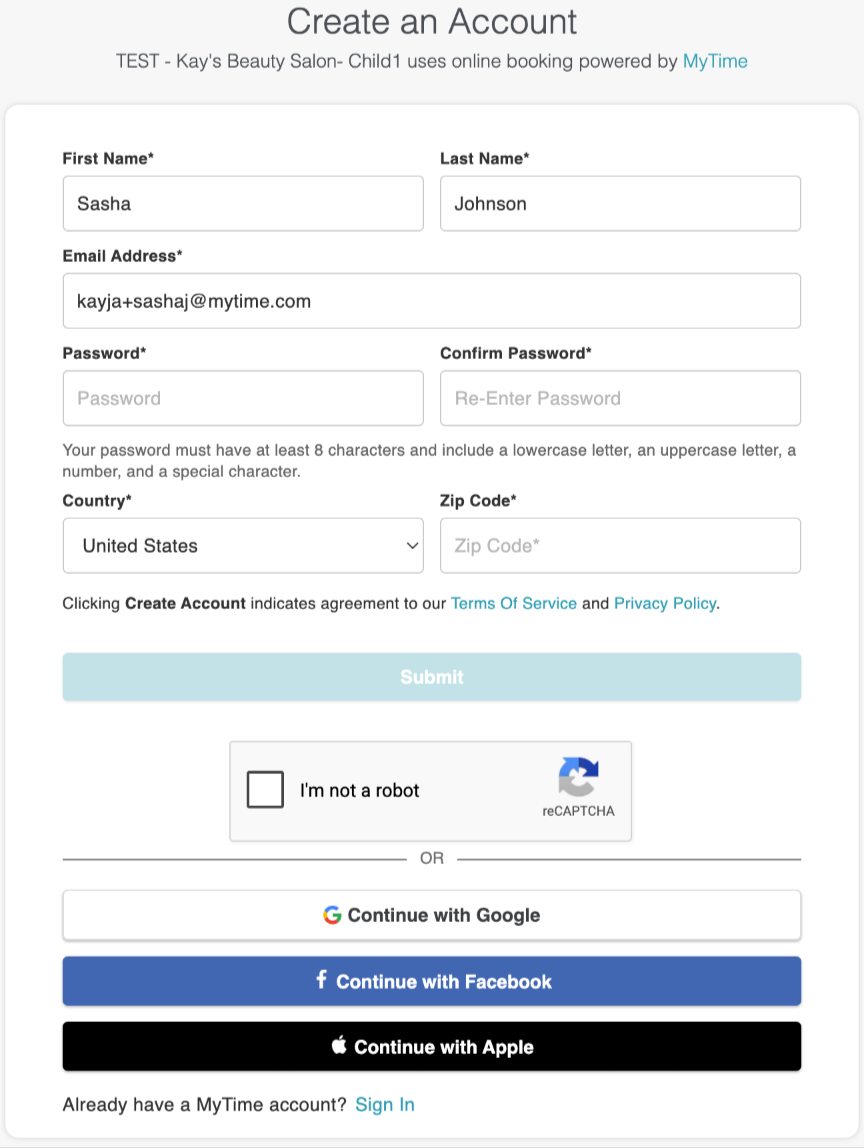
Task: Click the reCAPTCHA logo icon
Action: coord(578,777)
